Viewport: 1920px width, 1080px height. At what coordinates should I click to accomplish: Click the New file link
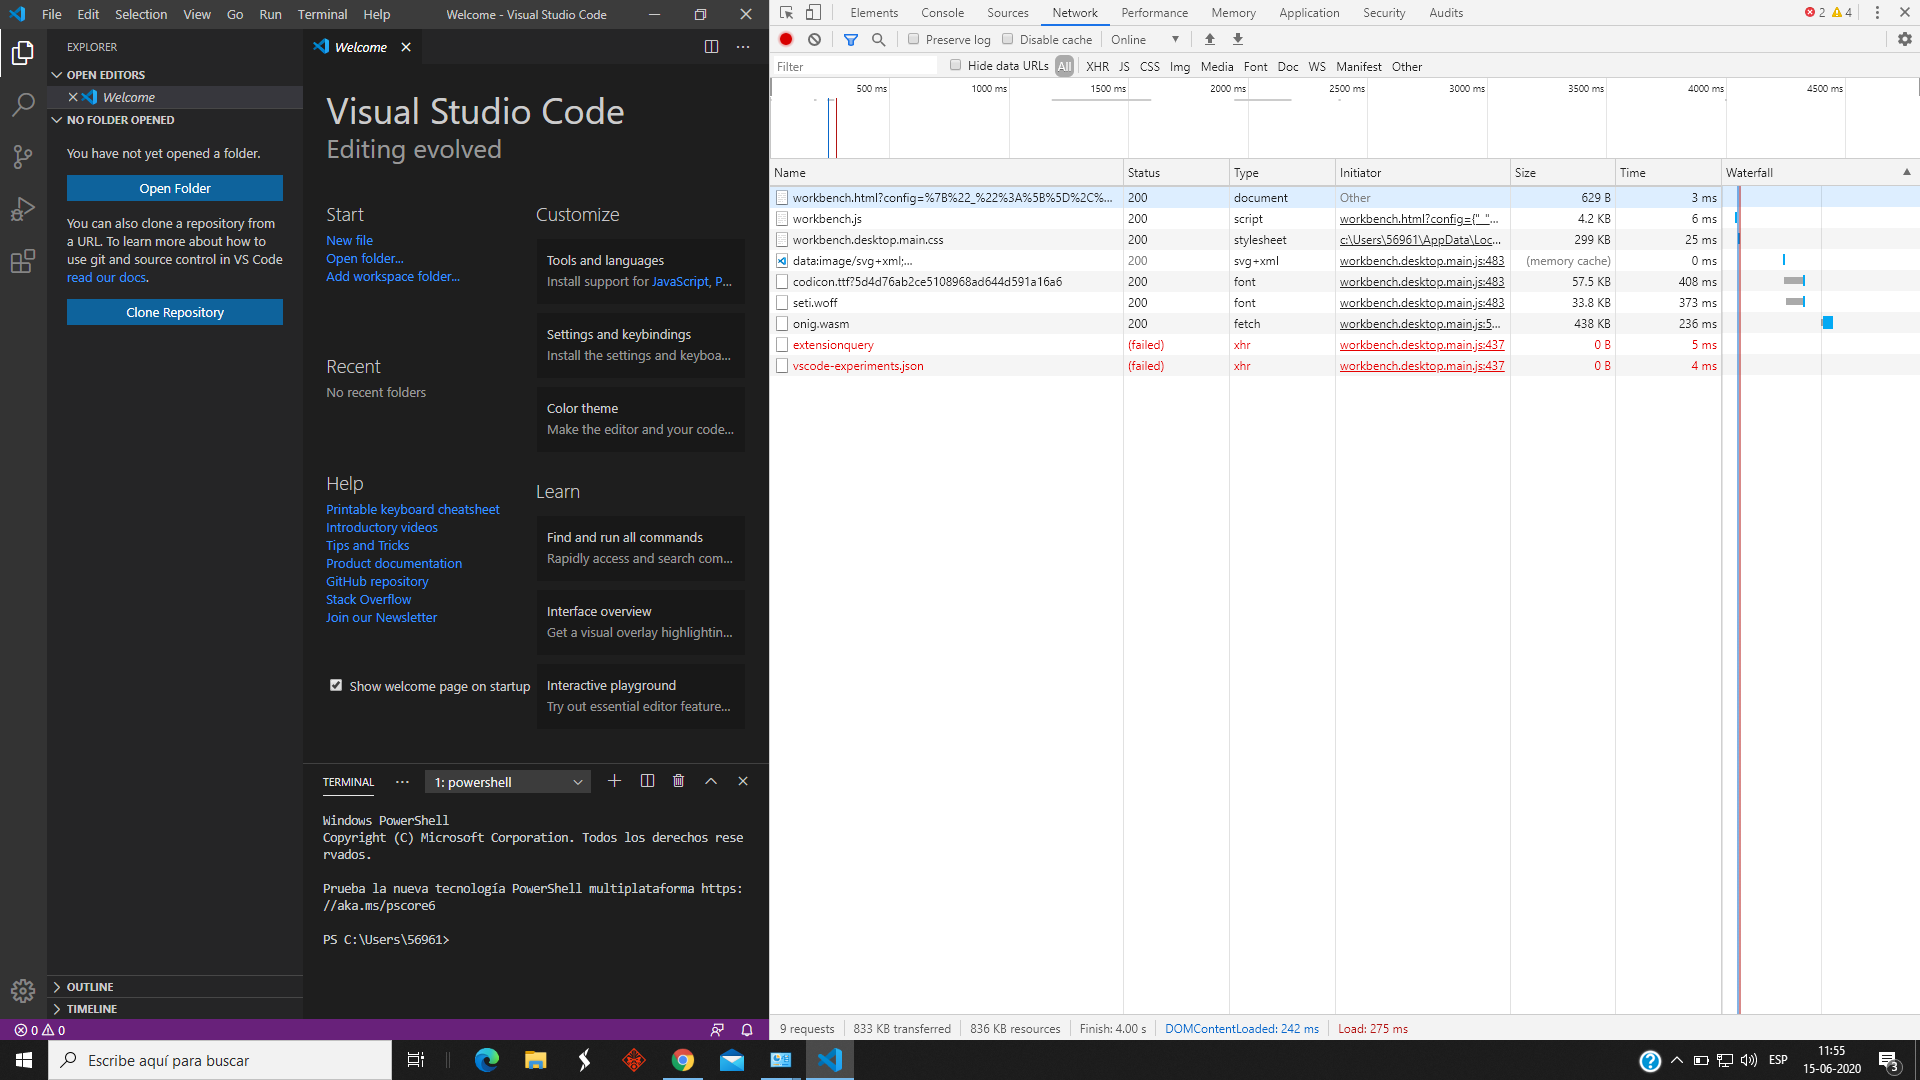[x=349, y=240]
